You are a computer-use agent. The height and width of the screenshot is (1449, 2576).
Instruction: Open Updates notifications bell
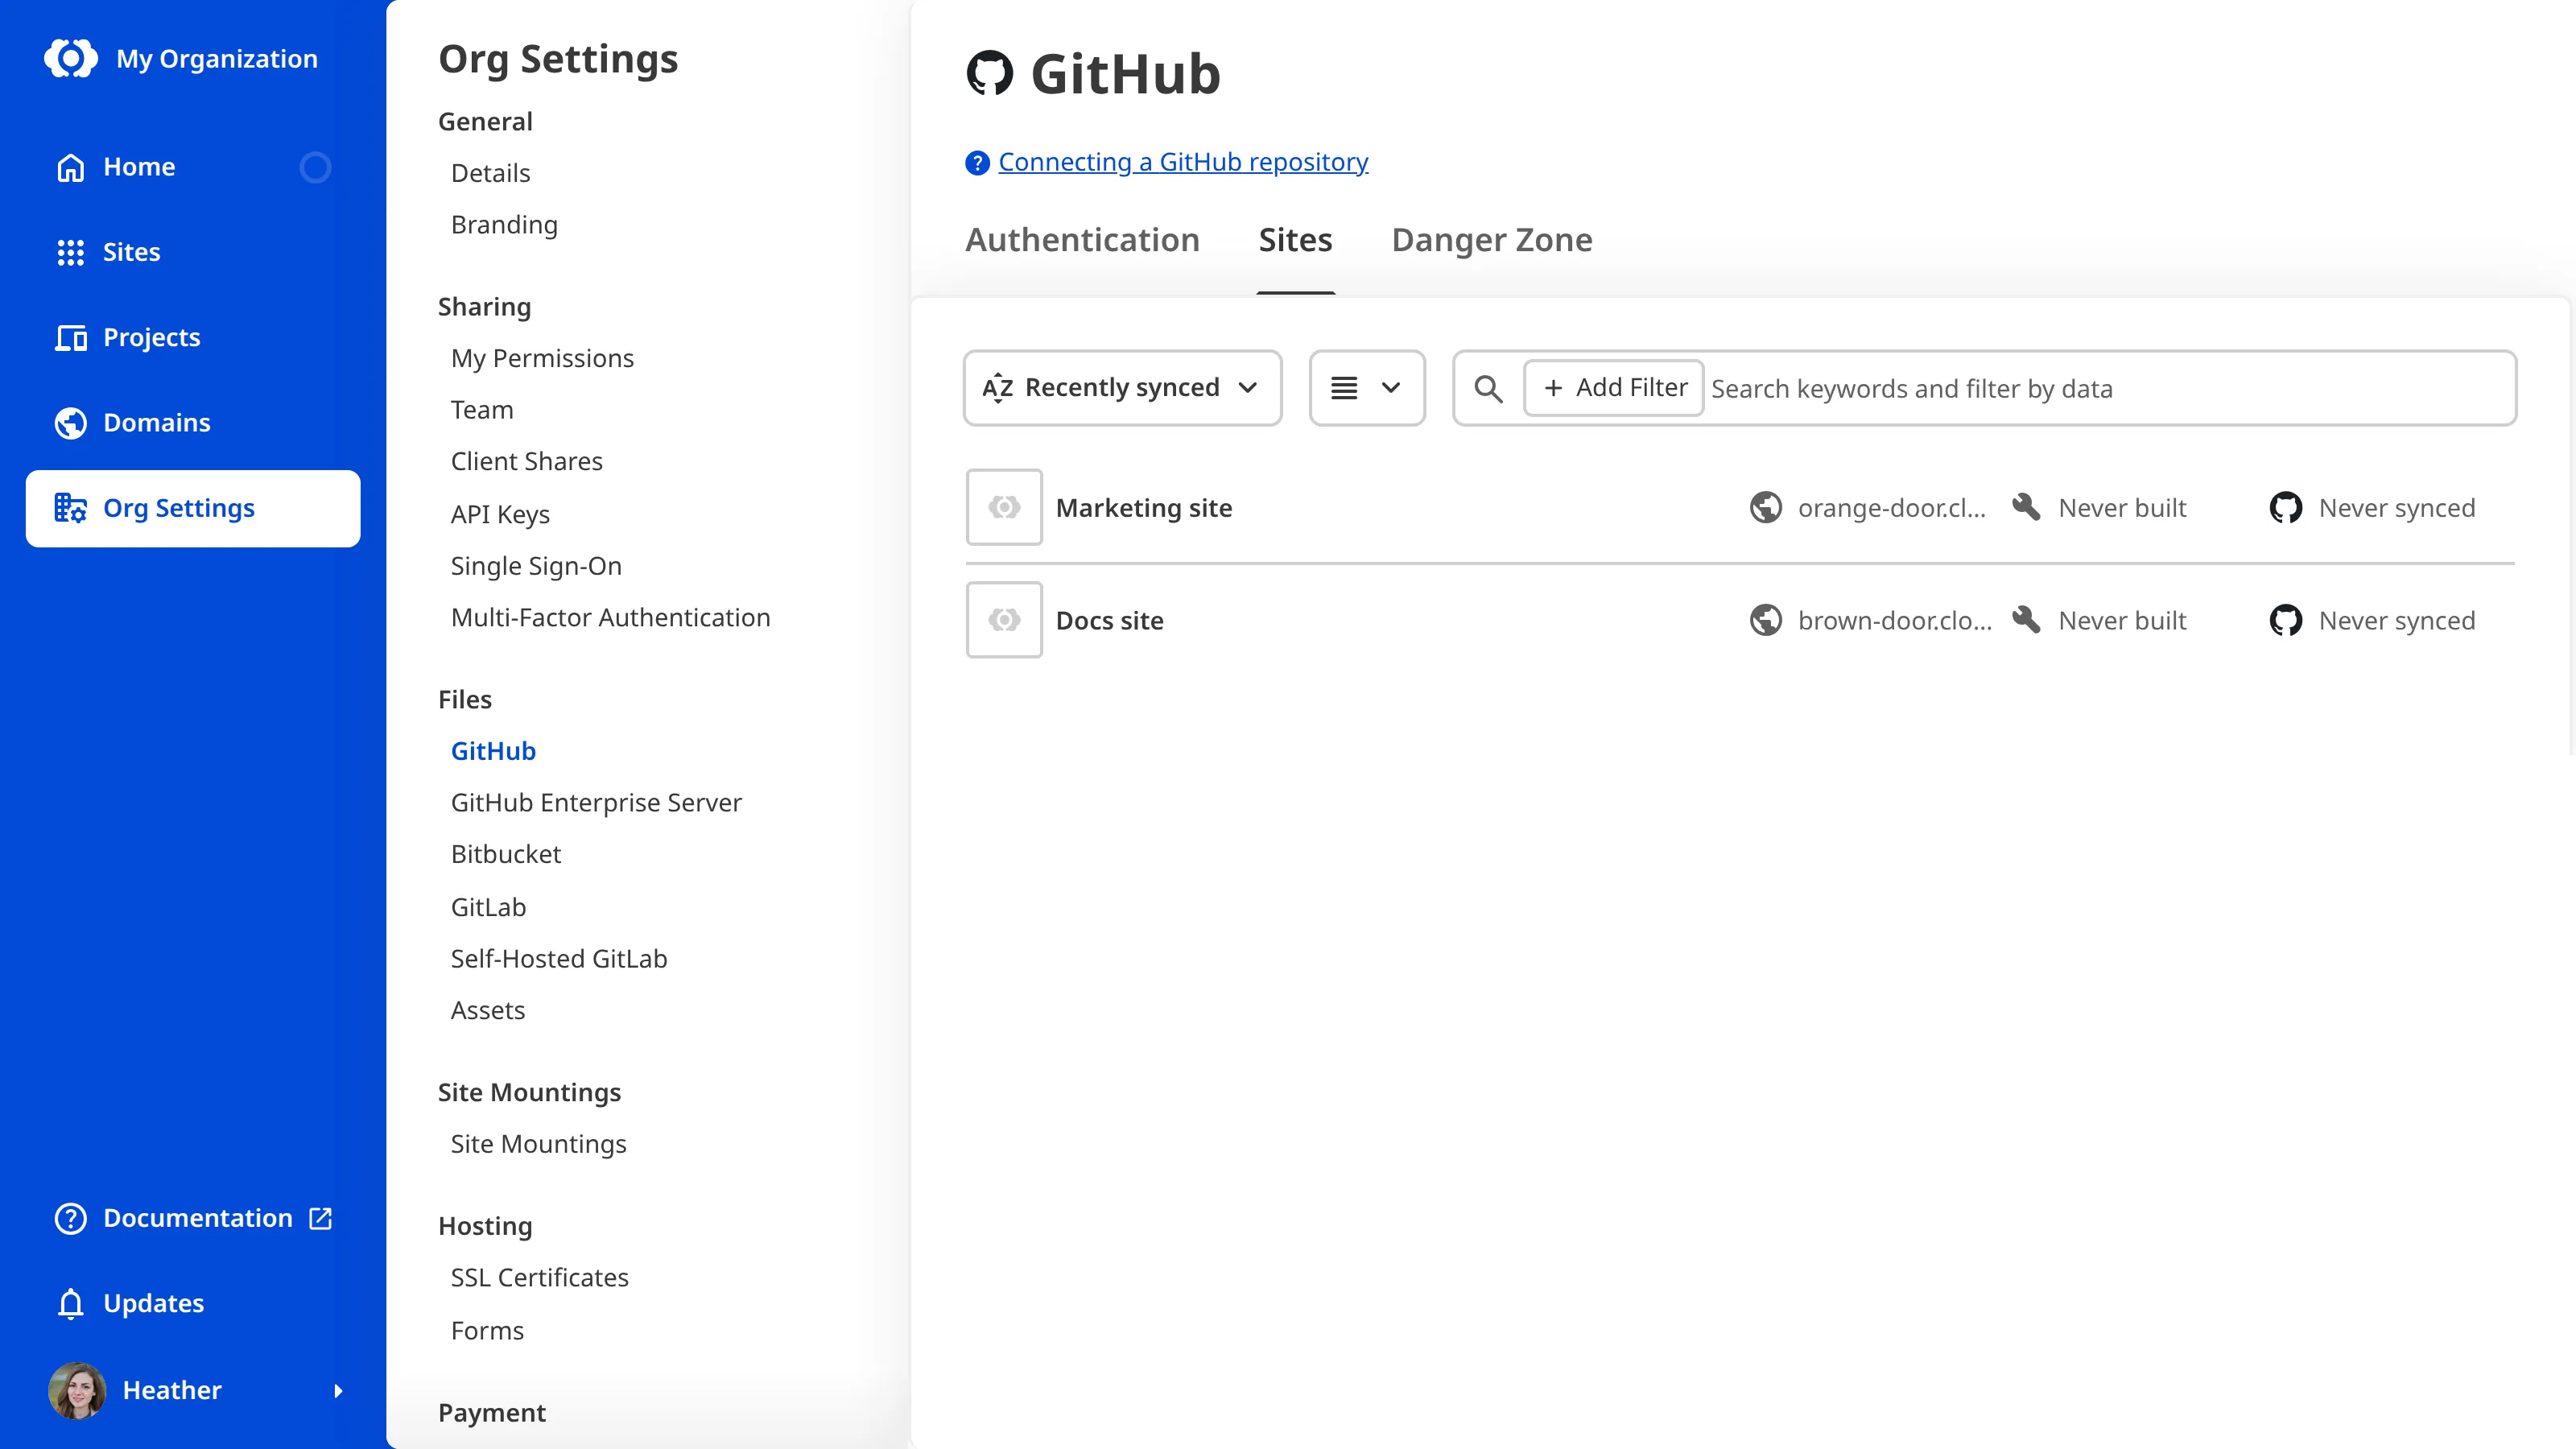click(x=193, y=1303)
